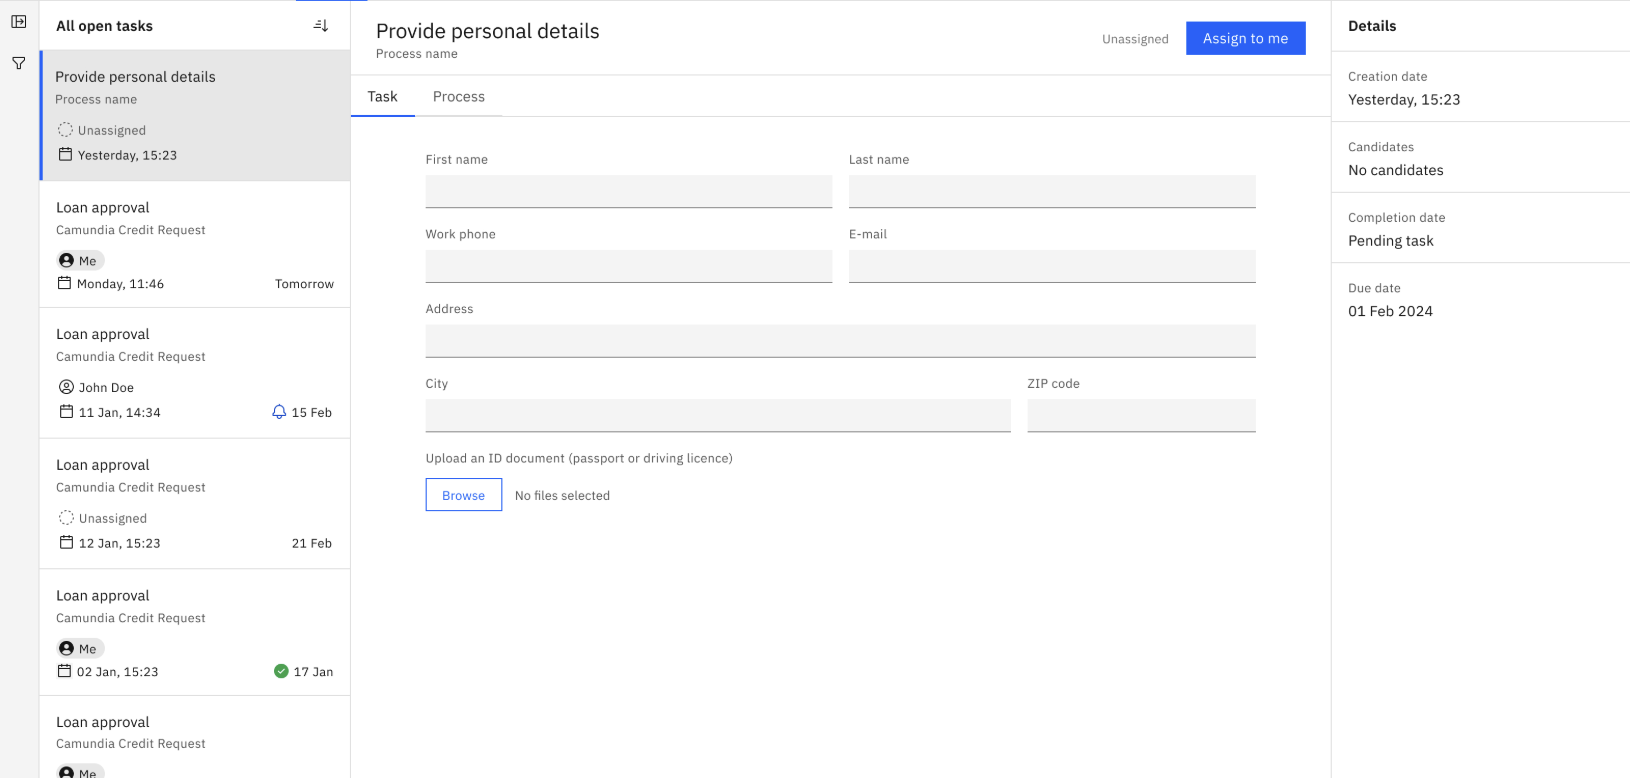Click calendar icon next to Monday, 11:46
Screen dimensions: 1630x778
tap(64, 283)
